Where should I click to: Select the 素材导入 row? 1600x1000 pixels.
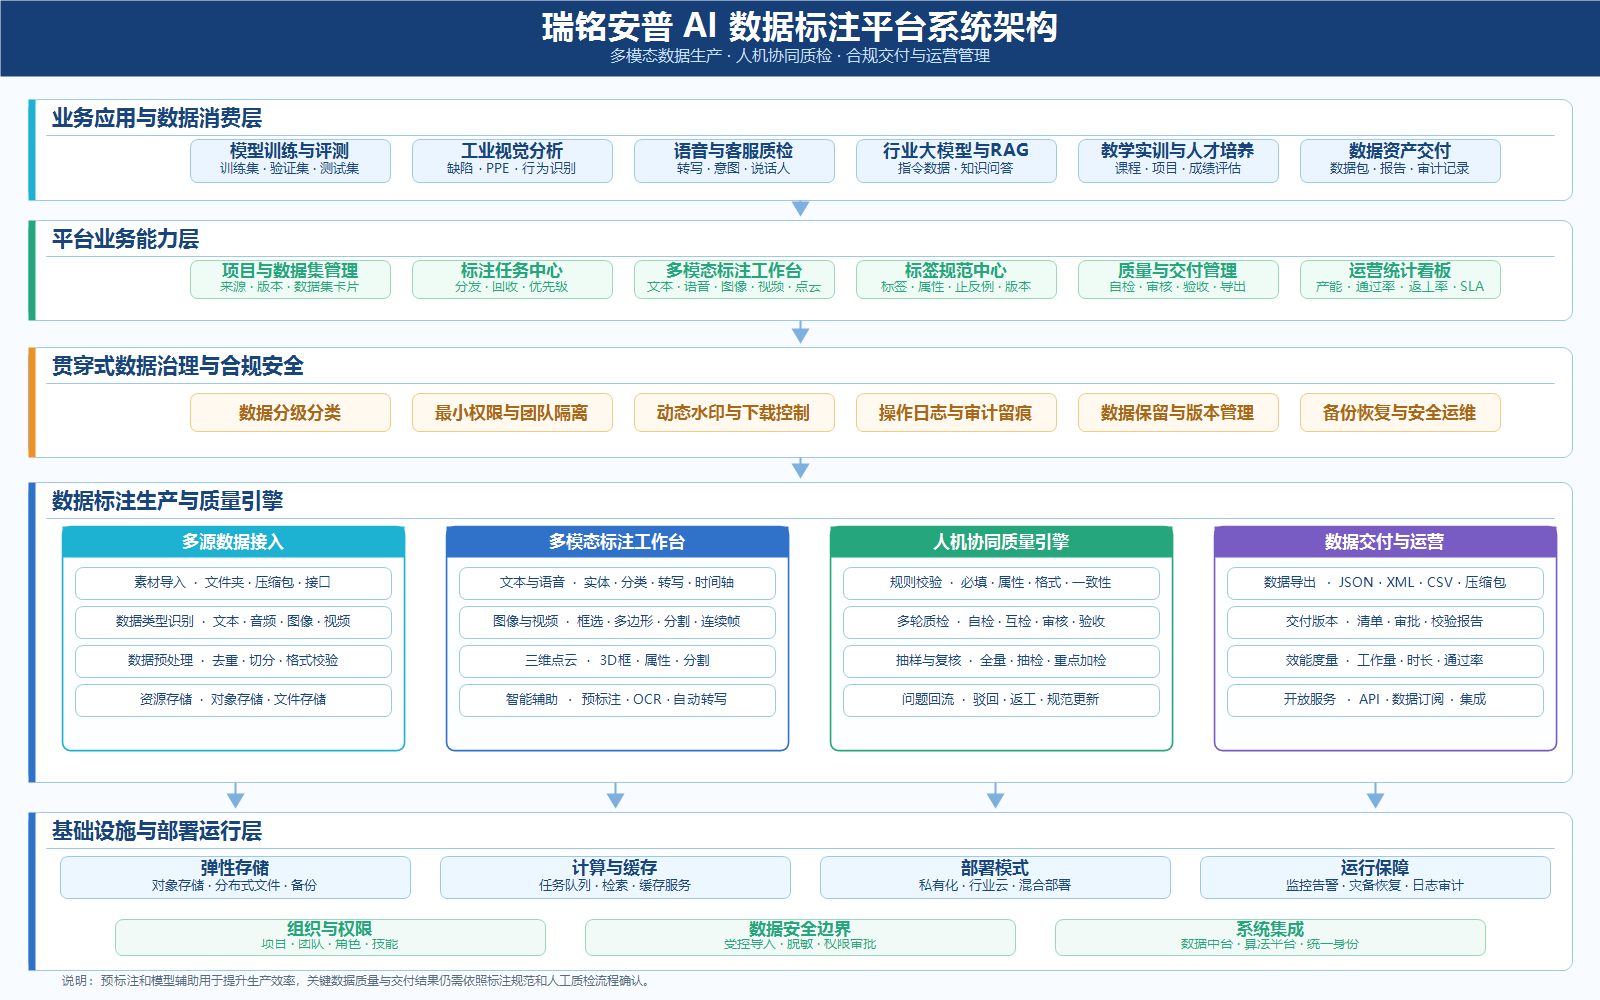[233, 583]
